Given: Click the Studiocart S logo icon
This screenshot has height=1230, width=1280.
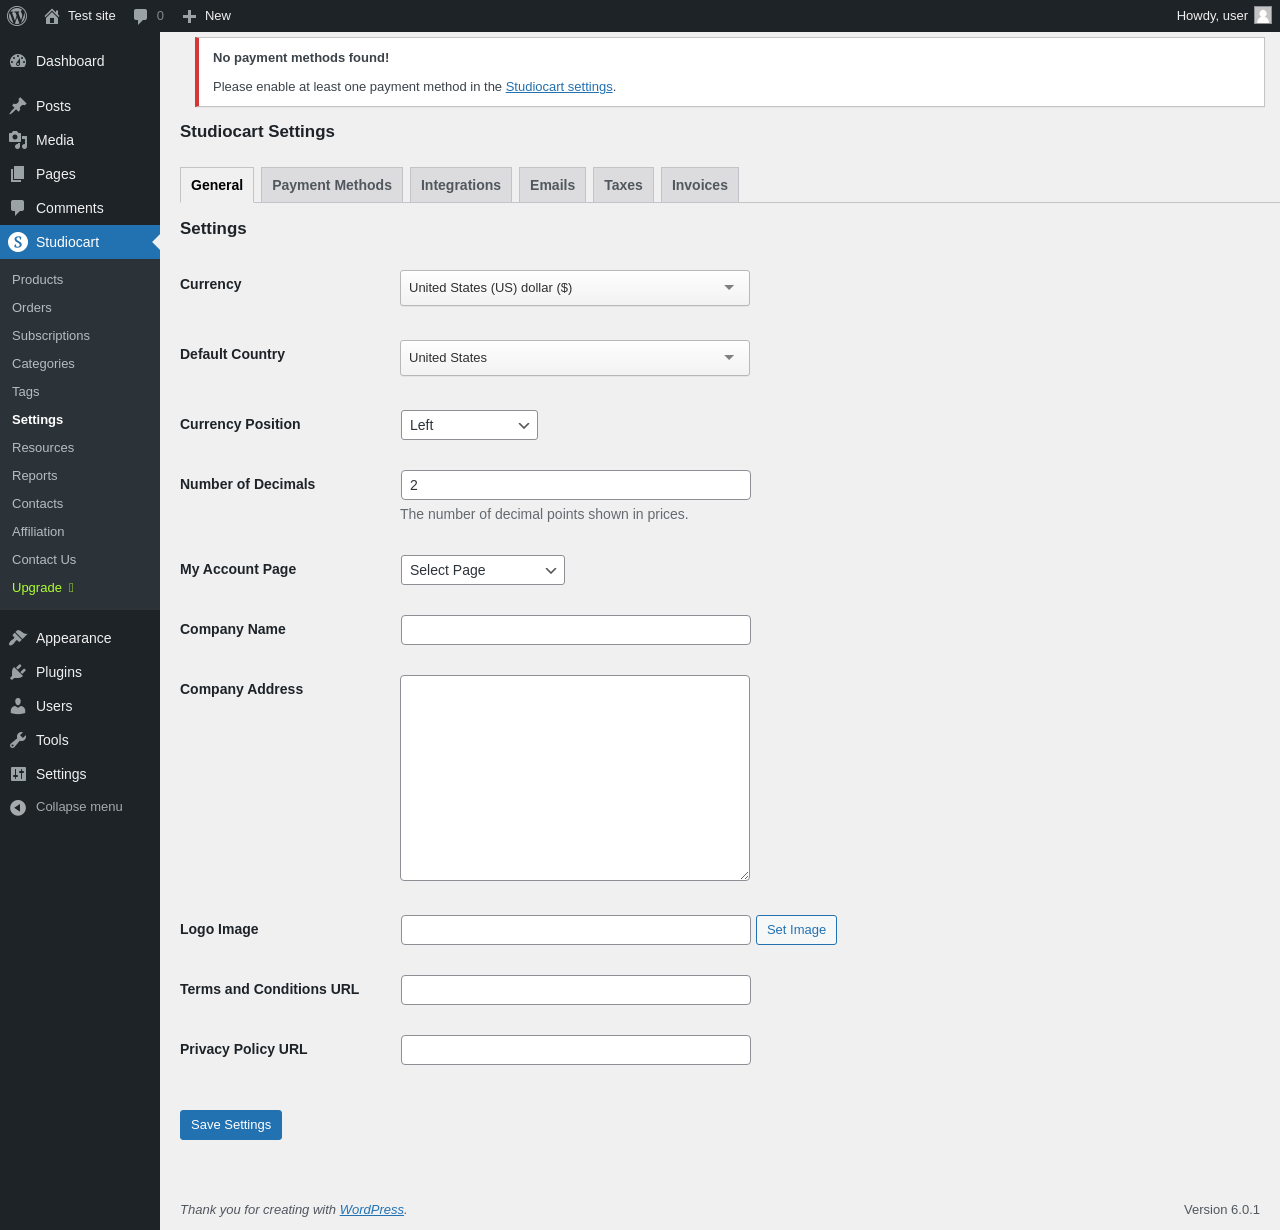Looking at the screenshot, I should tap(18, 242).
